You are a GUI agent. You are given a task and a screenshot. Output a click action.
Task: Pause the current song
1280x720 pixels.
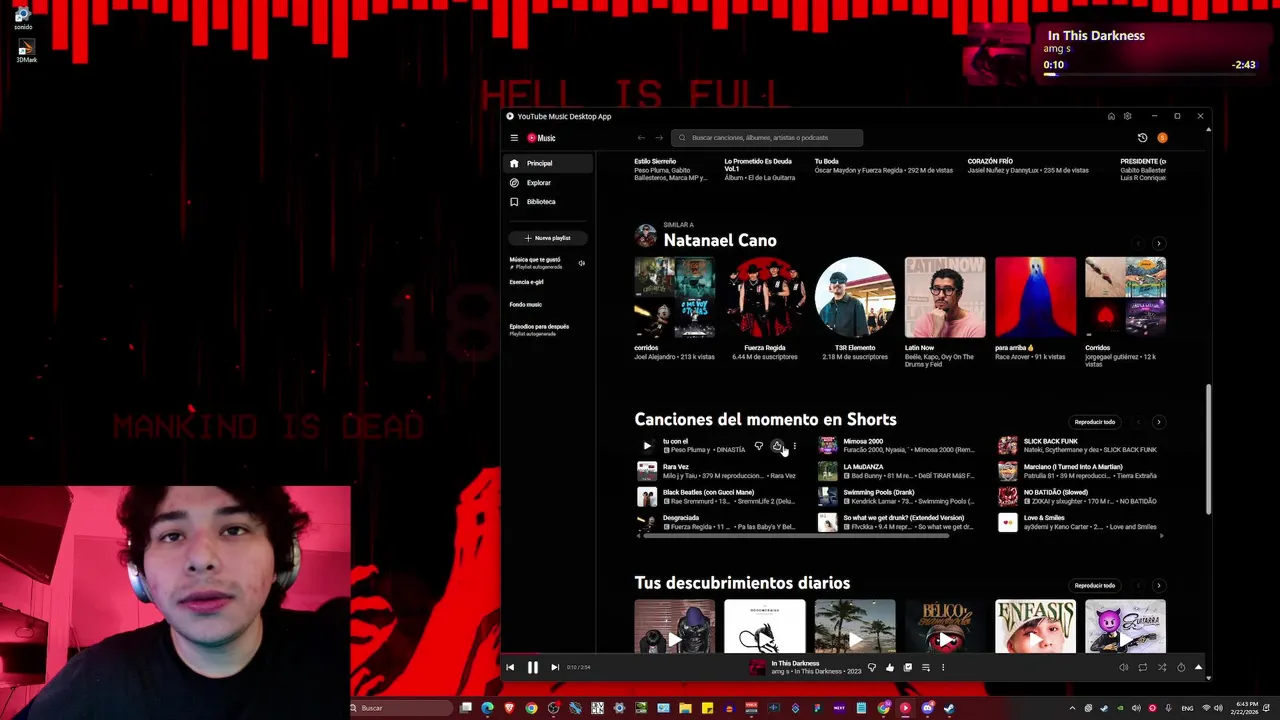click(532, 667)
